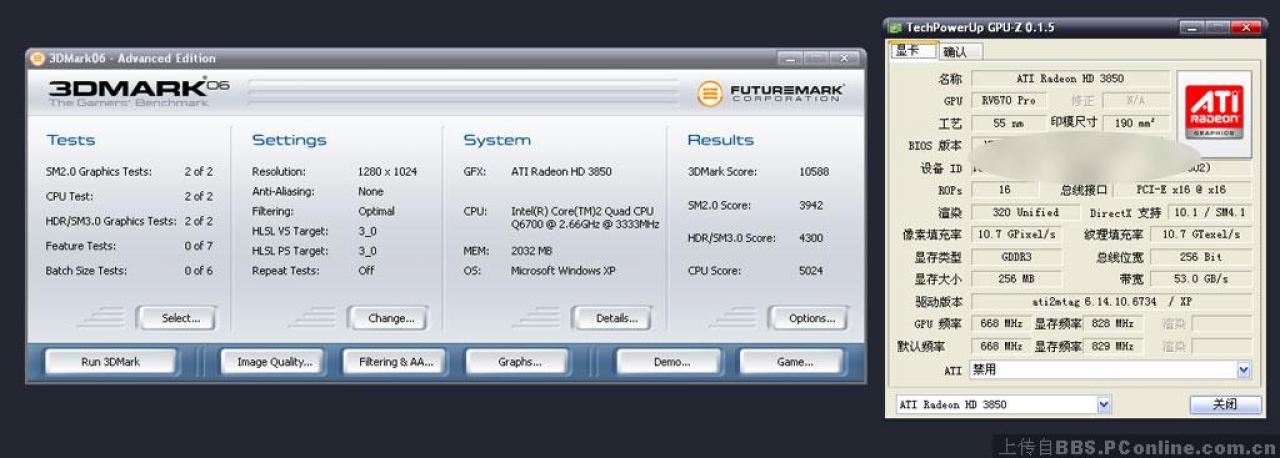Start benchmark with Run 3DMark
Image resolution: width=1280 pixels, height=458 pixels.
[111, 362]
